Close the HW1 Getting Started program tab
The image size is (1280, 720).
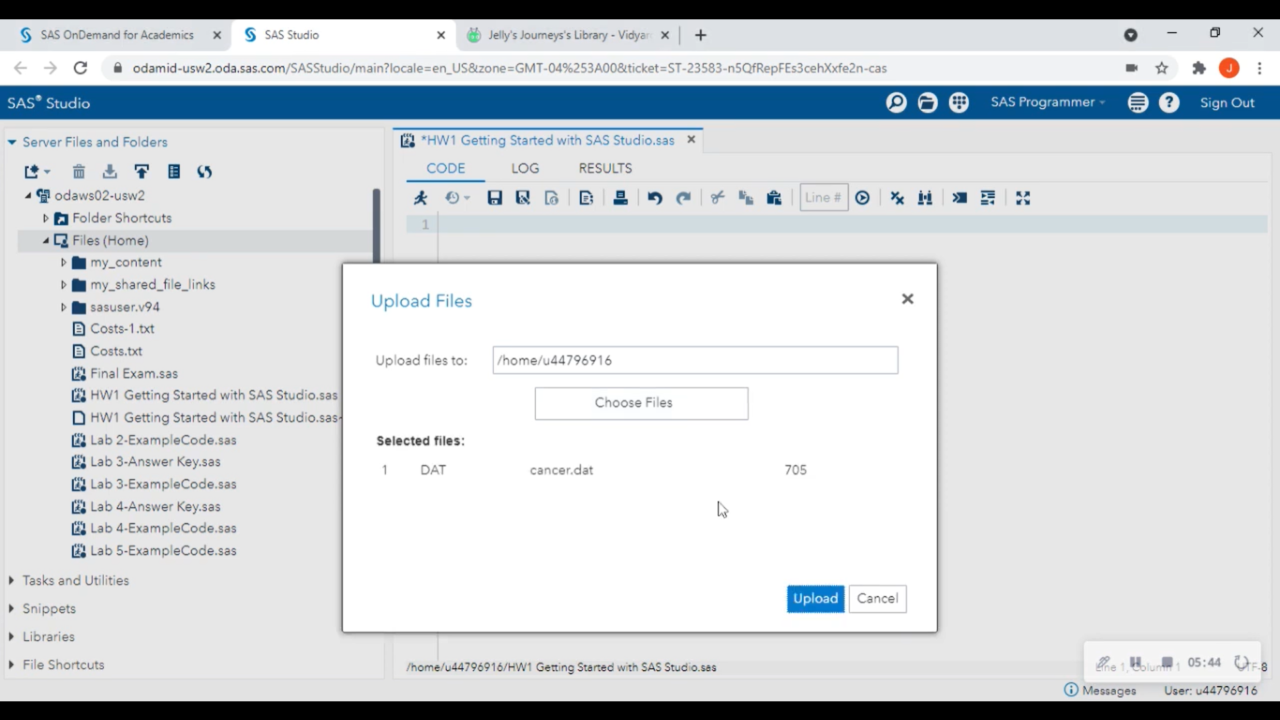tap(690, 140)
